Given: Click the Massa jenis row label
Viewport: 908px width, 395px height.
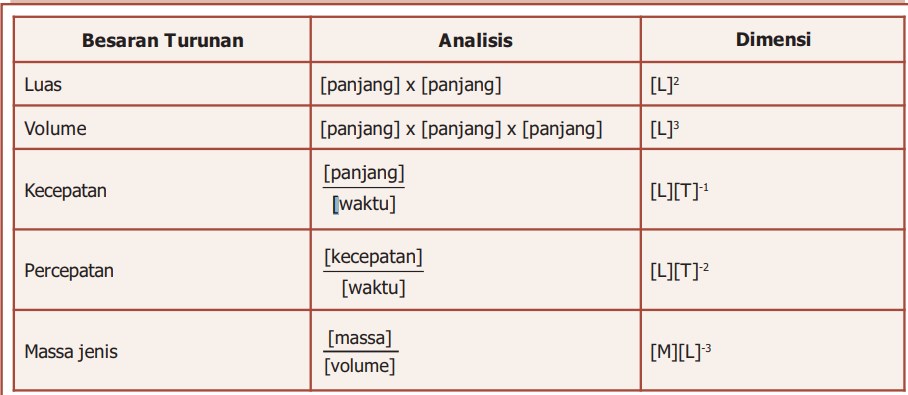Looking at the screenshot, I should tap(71, 352).
